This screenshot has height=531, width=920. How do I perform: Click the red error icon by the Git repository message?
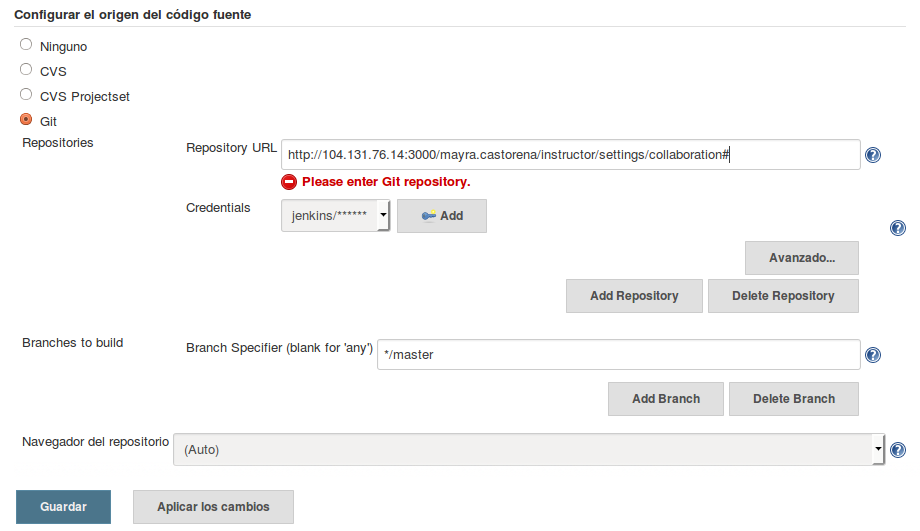coord(289,182)
